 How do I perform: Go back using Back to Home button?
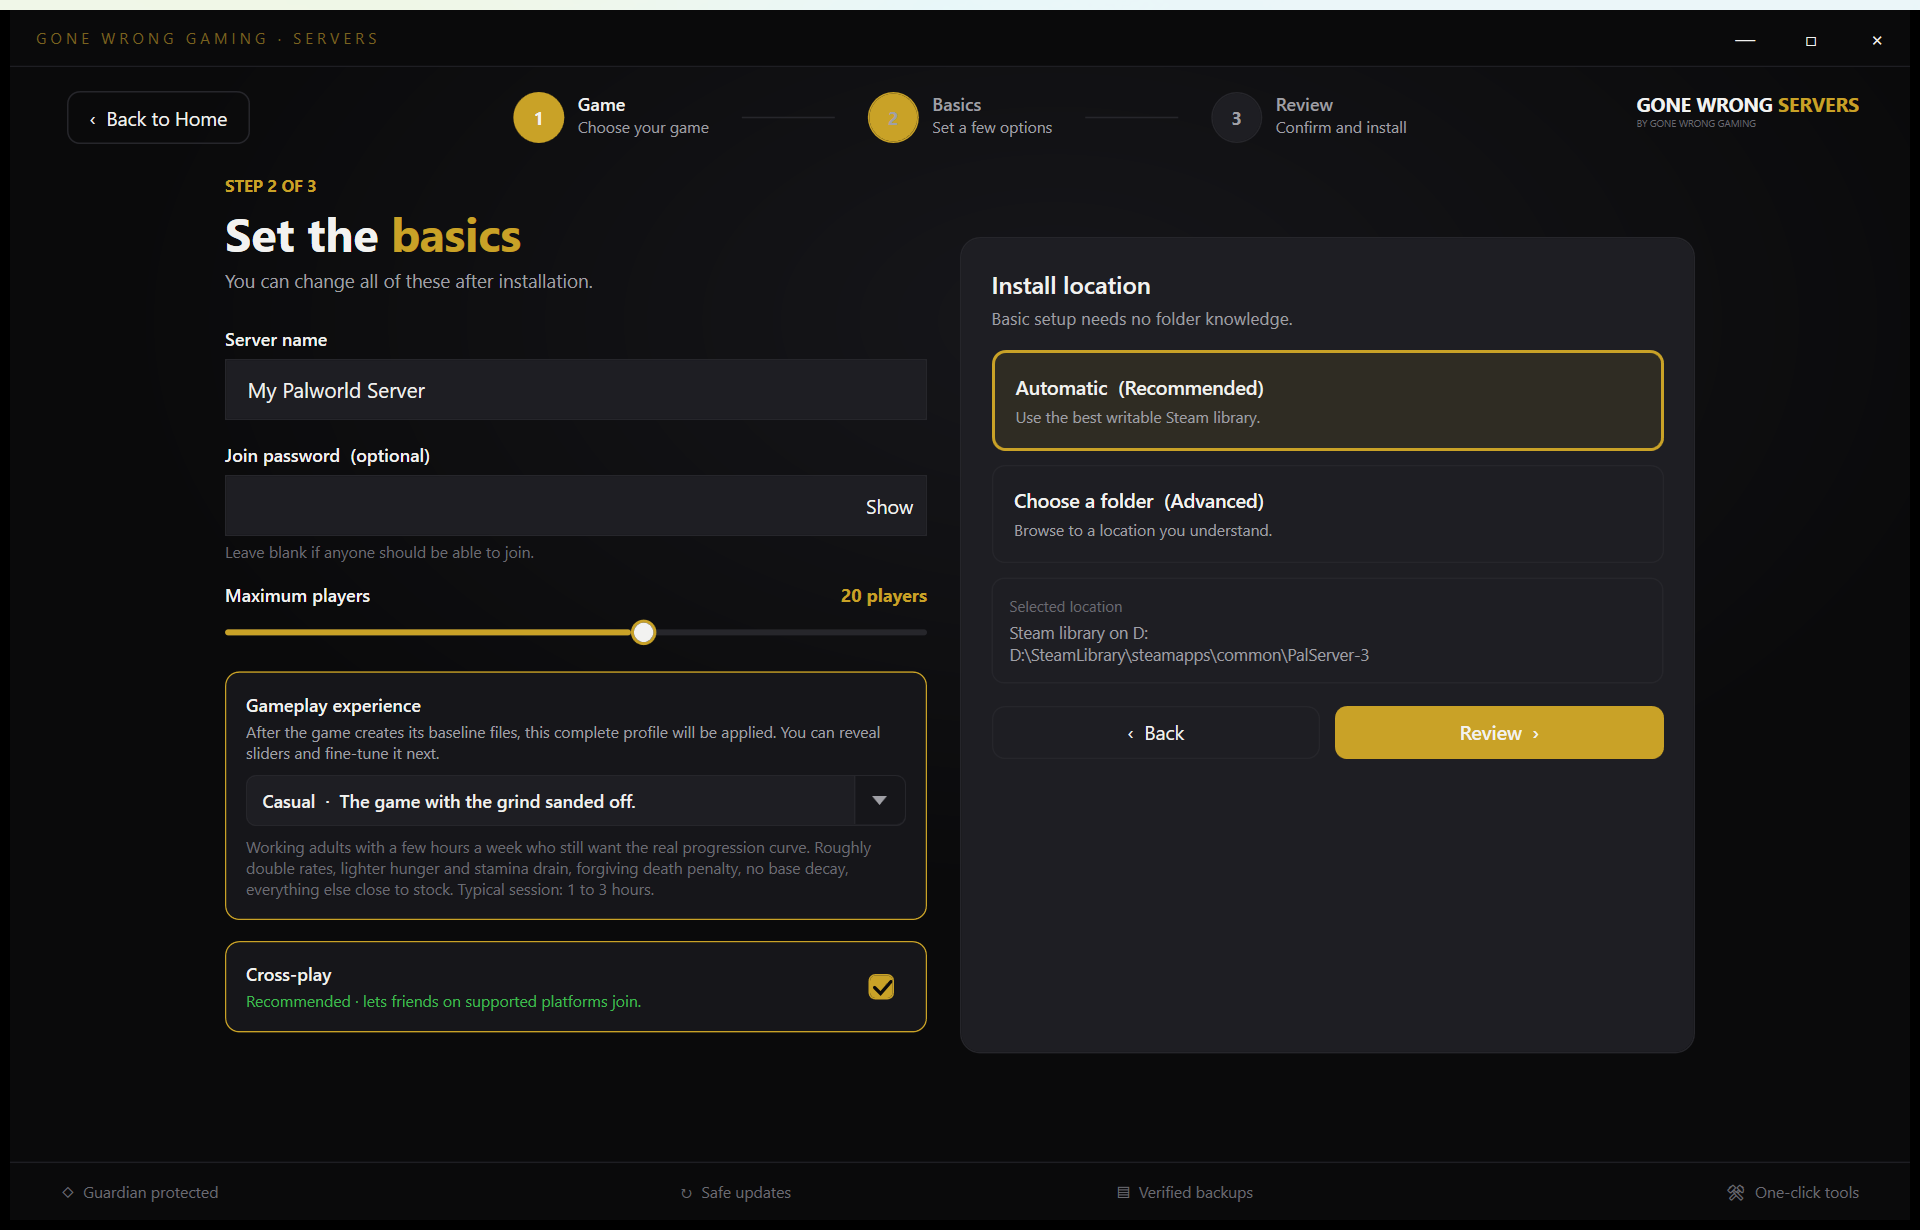158,118
